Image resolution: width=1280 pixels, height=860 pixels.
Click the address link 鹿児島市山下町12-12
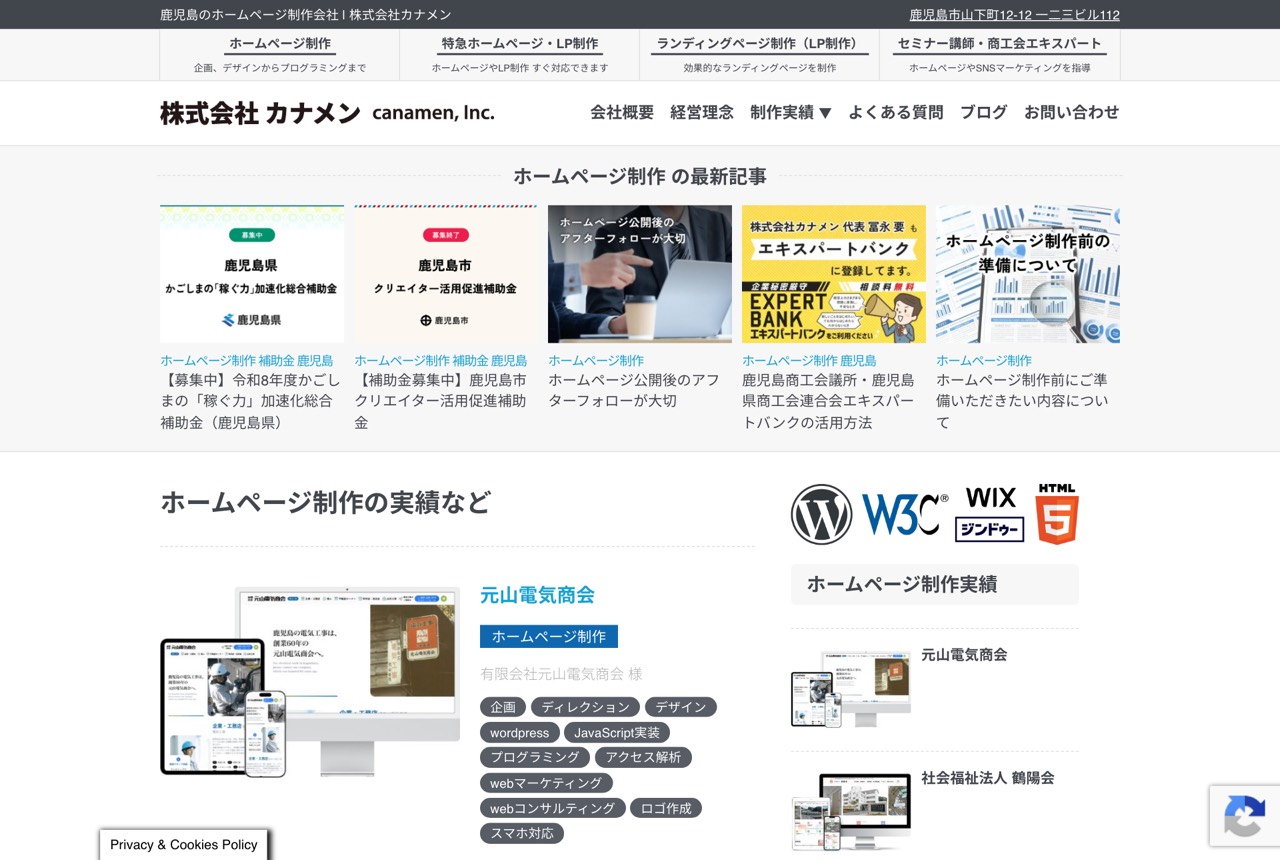(x=1014, y=15)
